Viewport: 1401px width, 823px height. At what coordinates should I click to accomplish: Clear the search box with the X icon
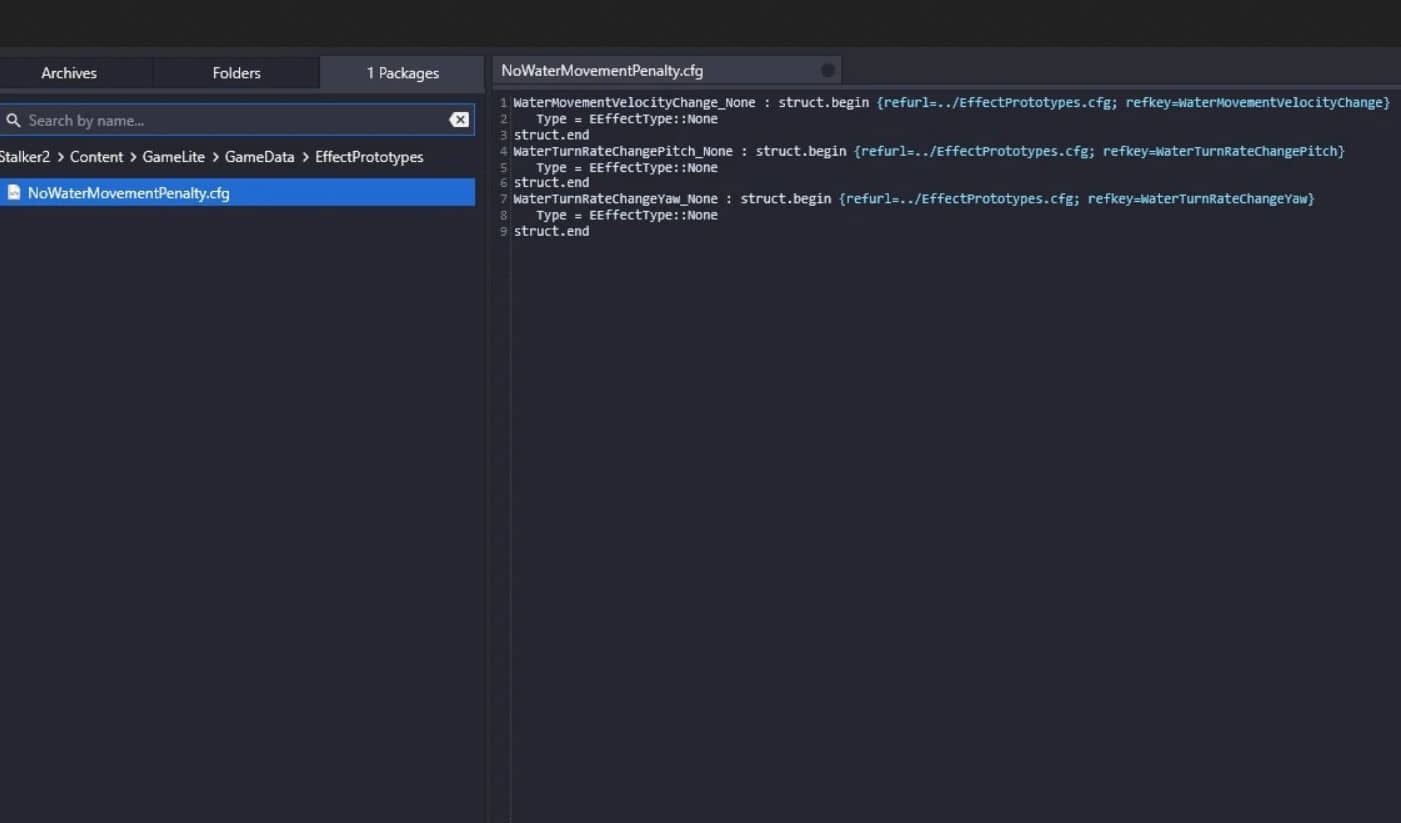459,120
